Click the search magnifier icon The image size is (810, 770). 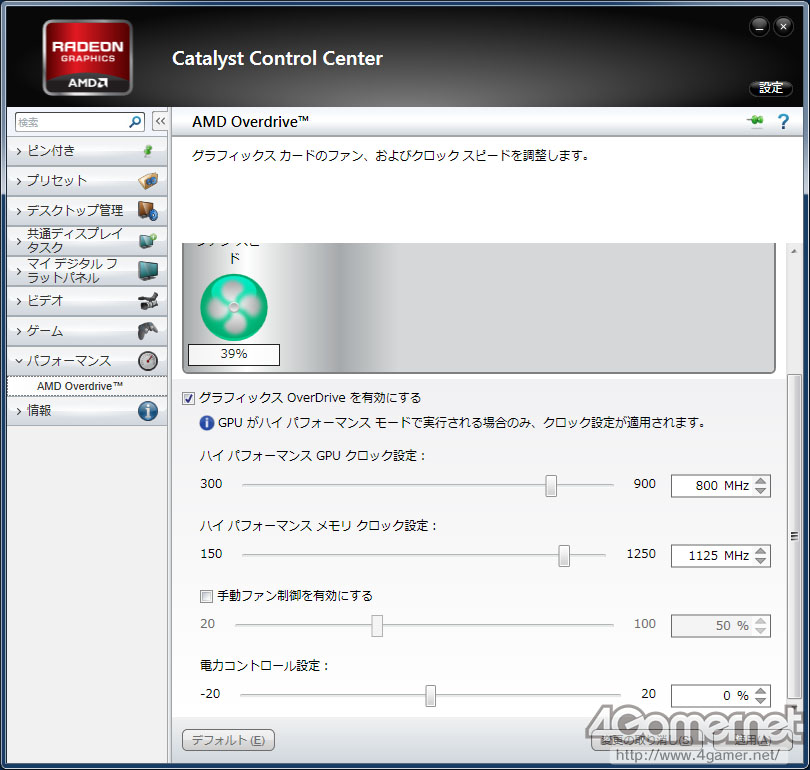point(135,122)
